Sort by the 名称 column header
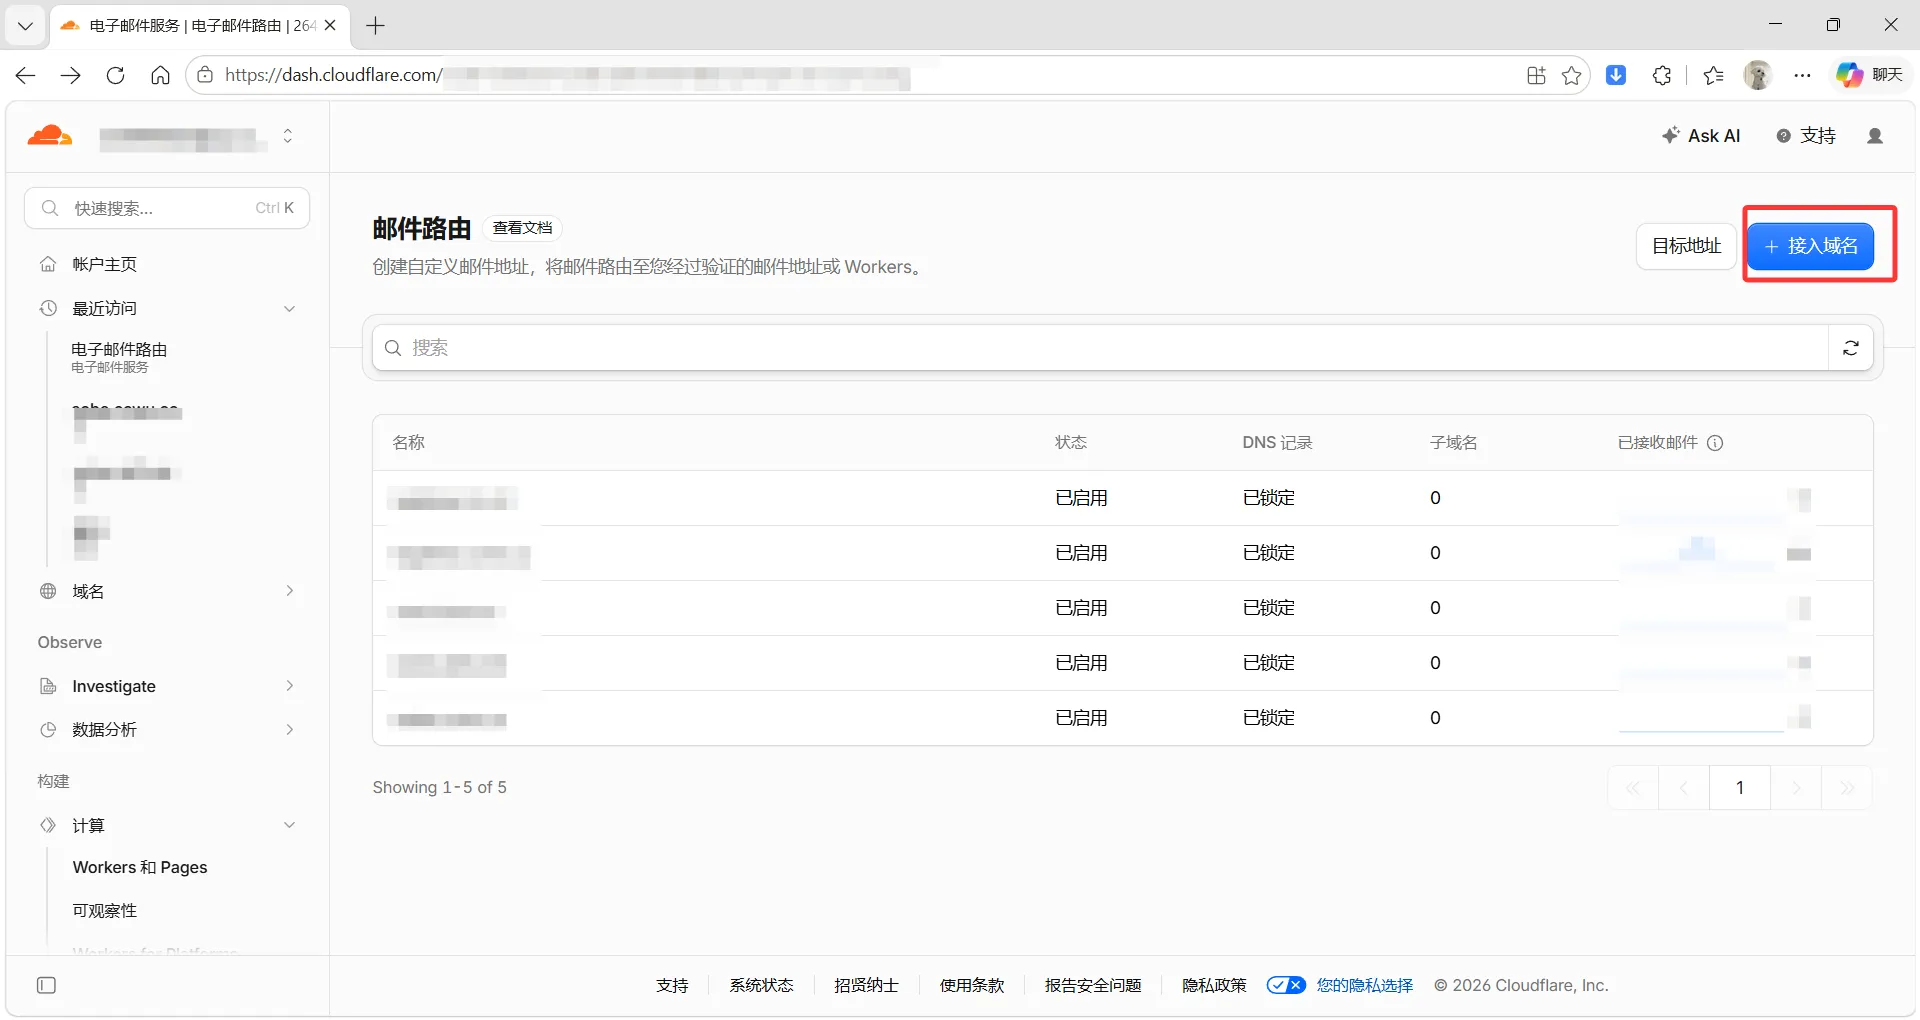The height and width of the screenshot is (1020, 1920). 409,443
